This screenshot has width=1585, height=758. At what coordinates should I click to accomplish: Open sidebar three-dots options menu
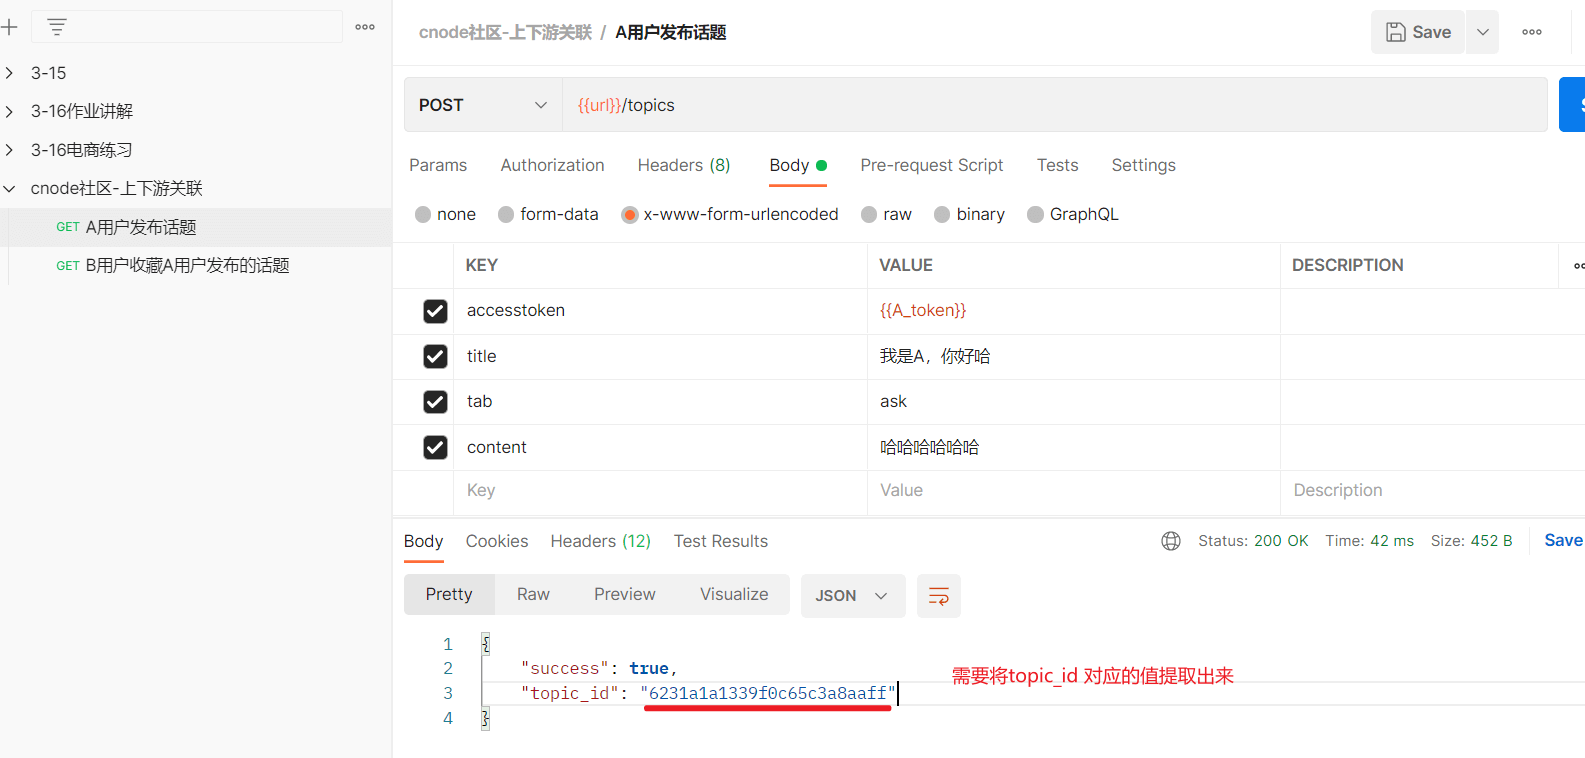point(365,27)
